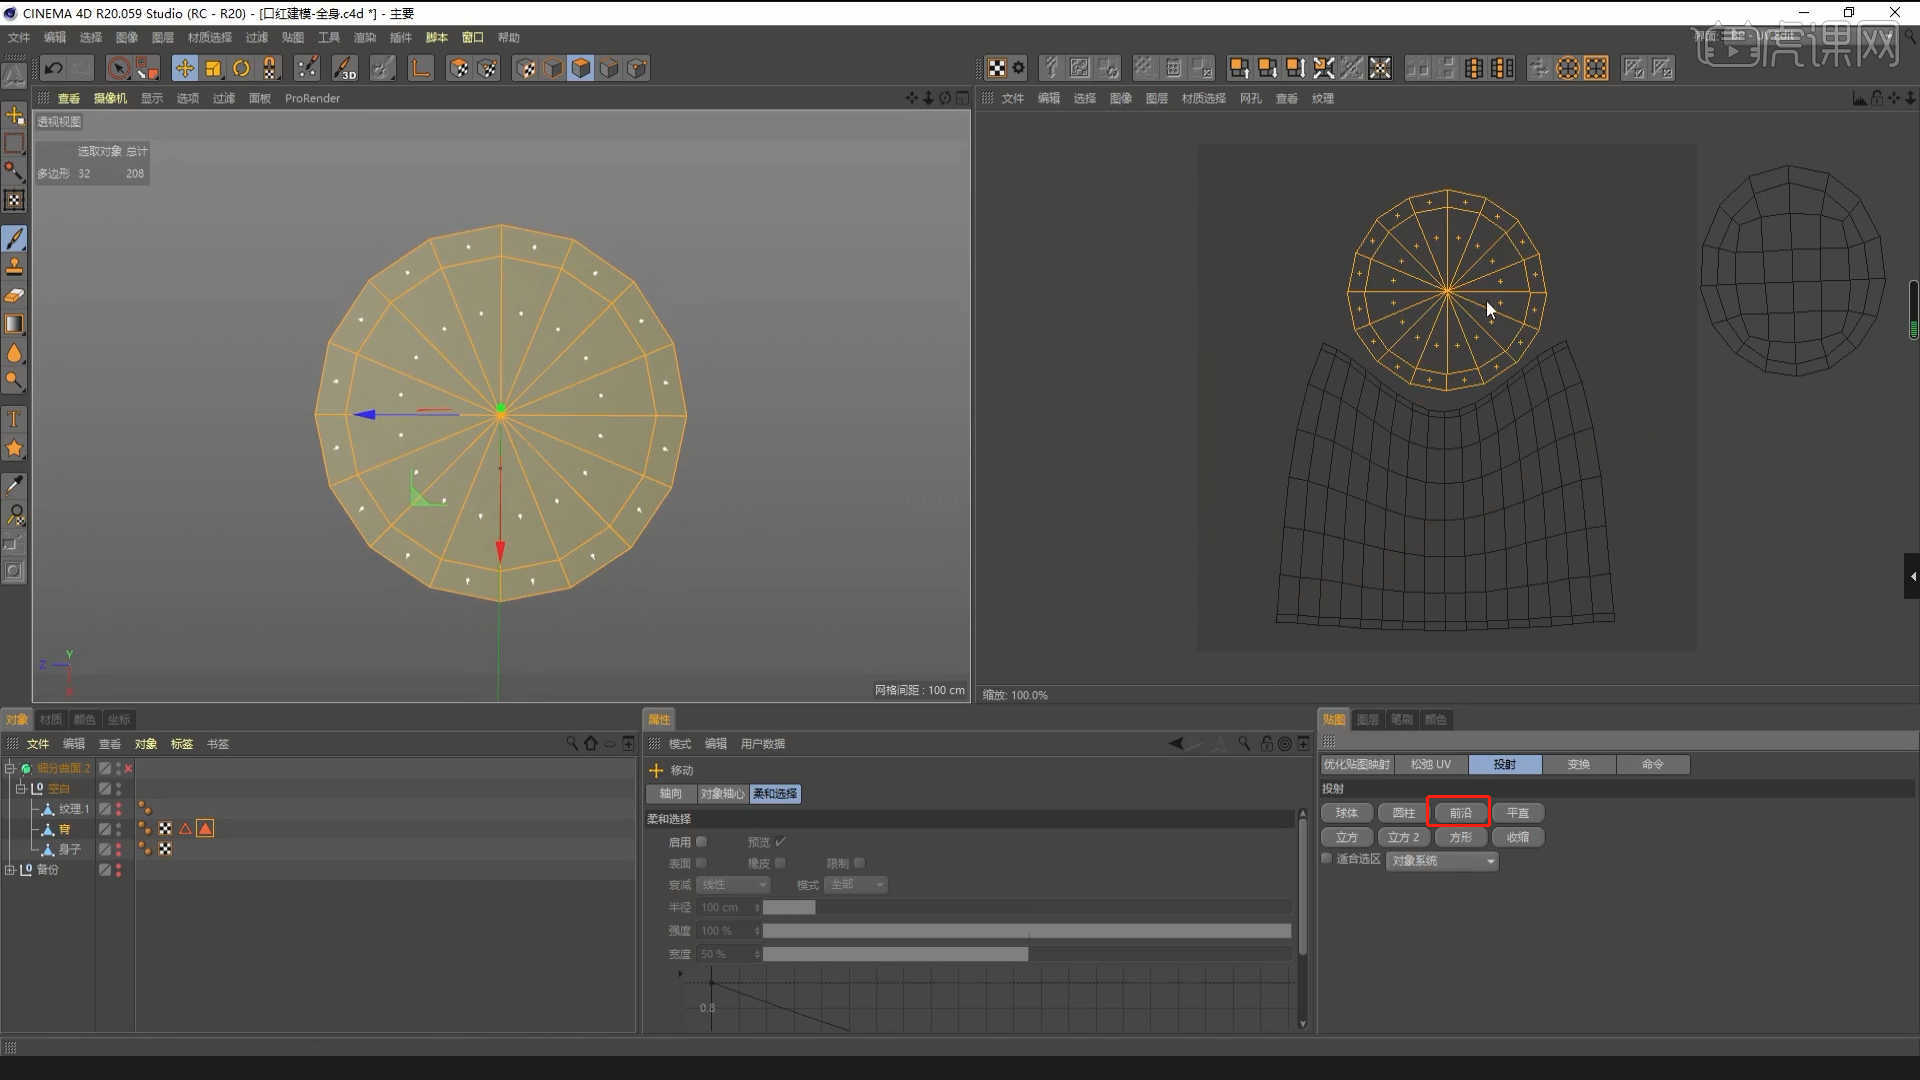Click the home icon in object manager
The image size is (1920, 1080).
pyautogui.click(x=591, y=743)
